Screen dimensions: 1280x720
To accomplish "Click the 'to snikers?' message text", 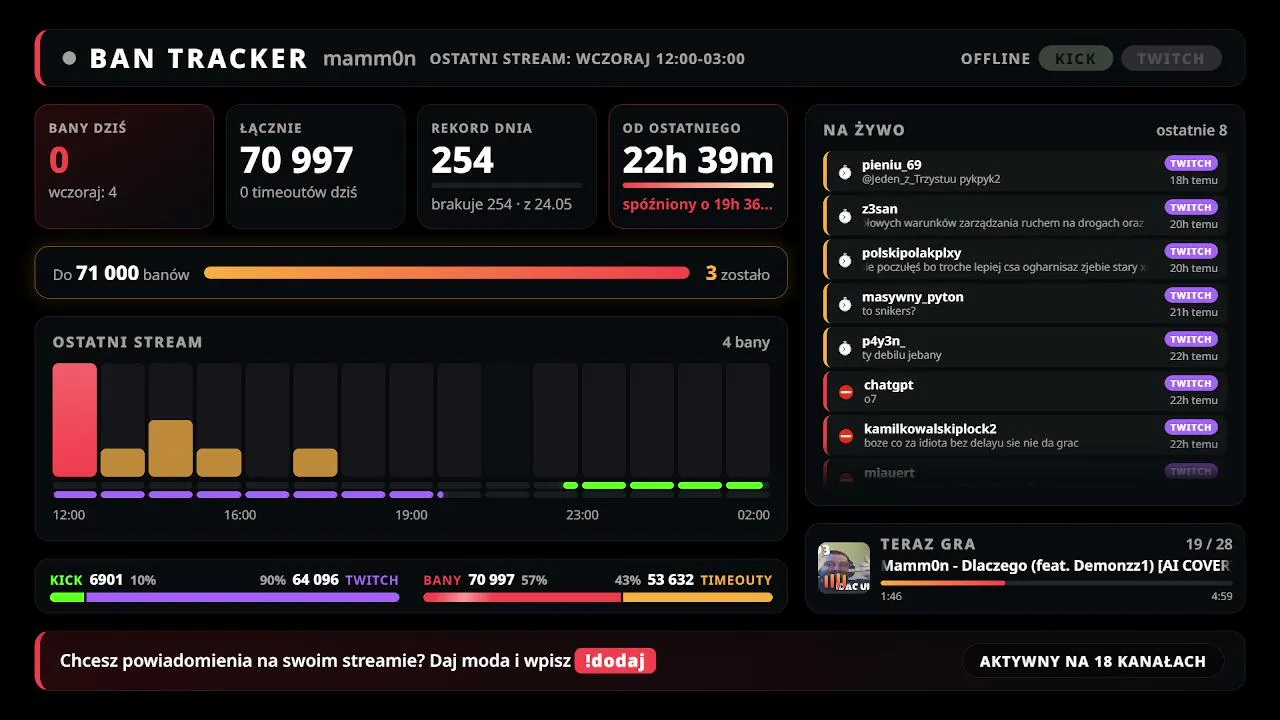I will tap(889, 311).
